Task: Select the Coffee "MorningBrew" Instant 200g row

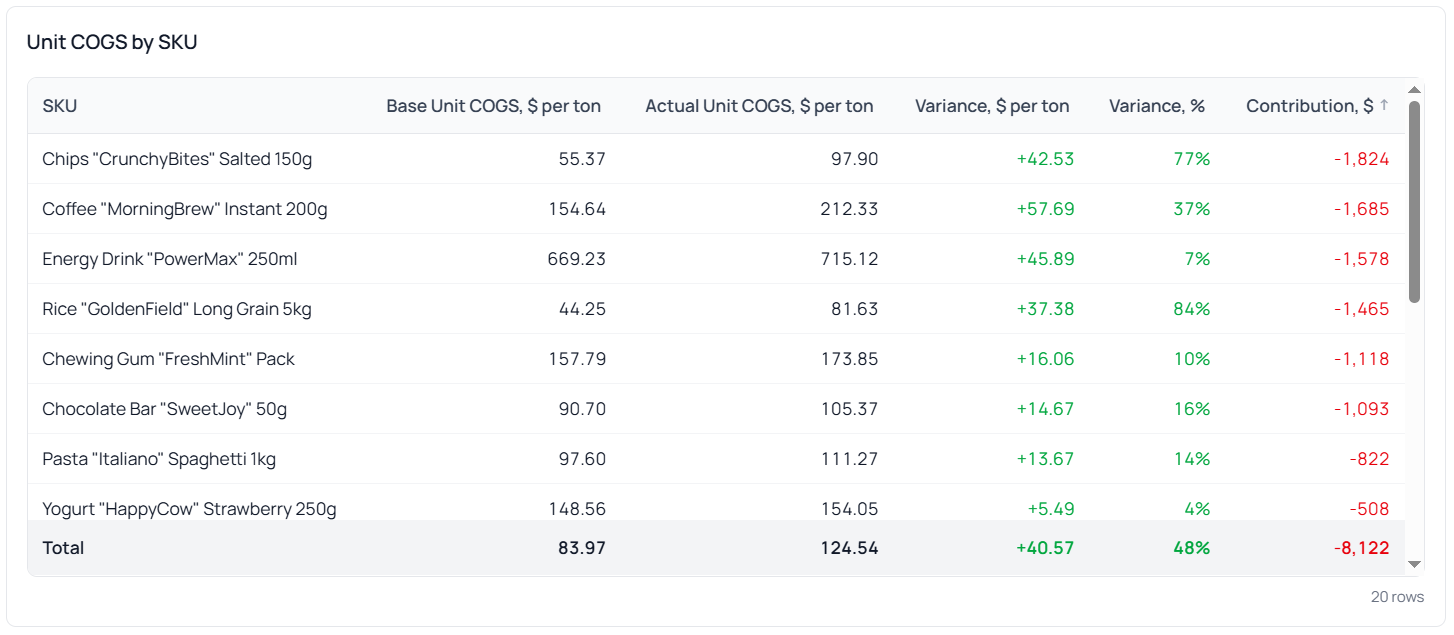Action: 184,209
